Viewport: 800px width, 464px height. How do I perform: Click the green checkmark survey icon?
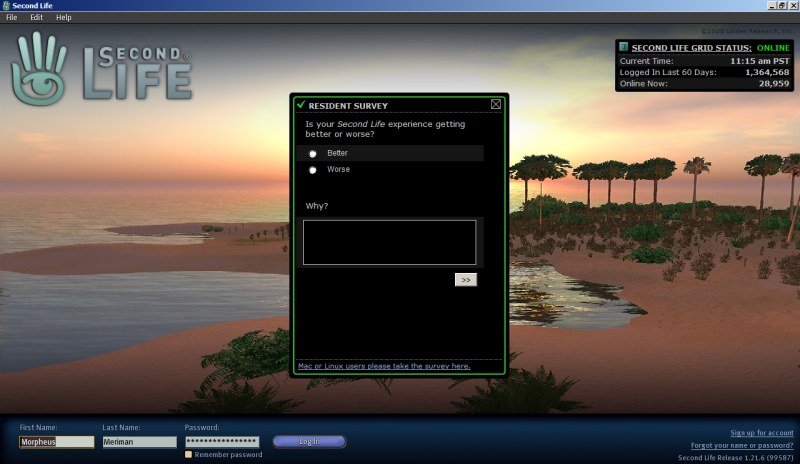click(x=301, y=105)
